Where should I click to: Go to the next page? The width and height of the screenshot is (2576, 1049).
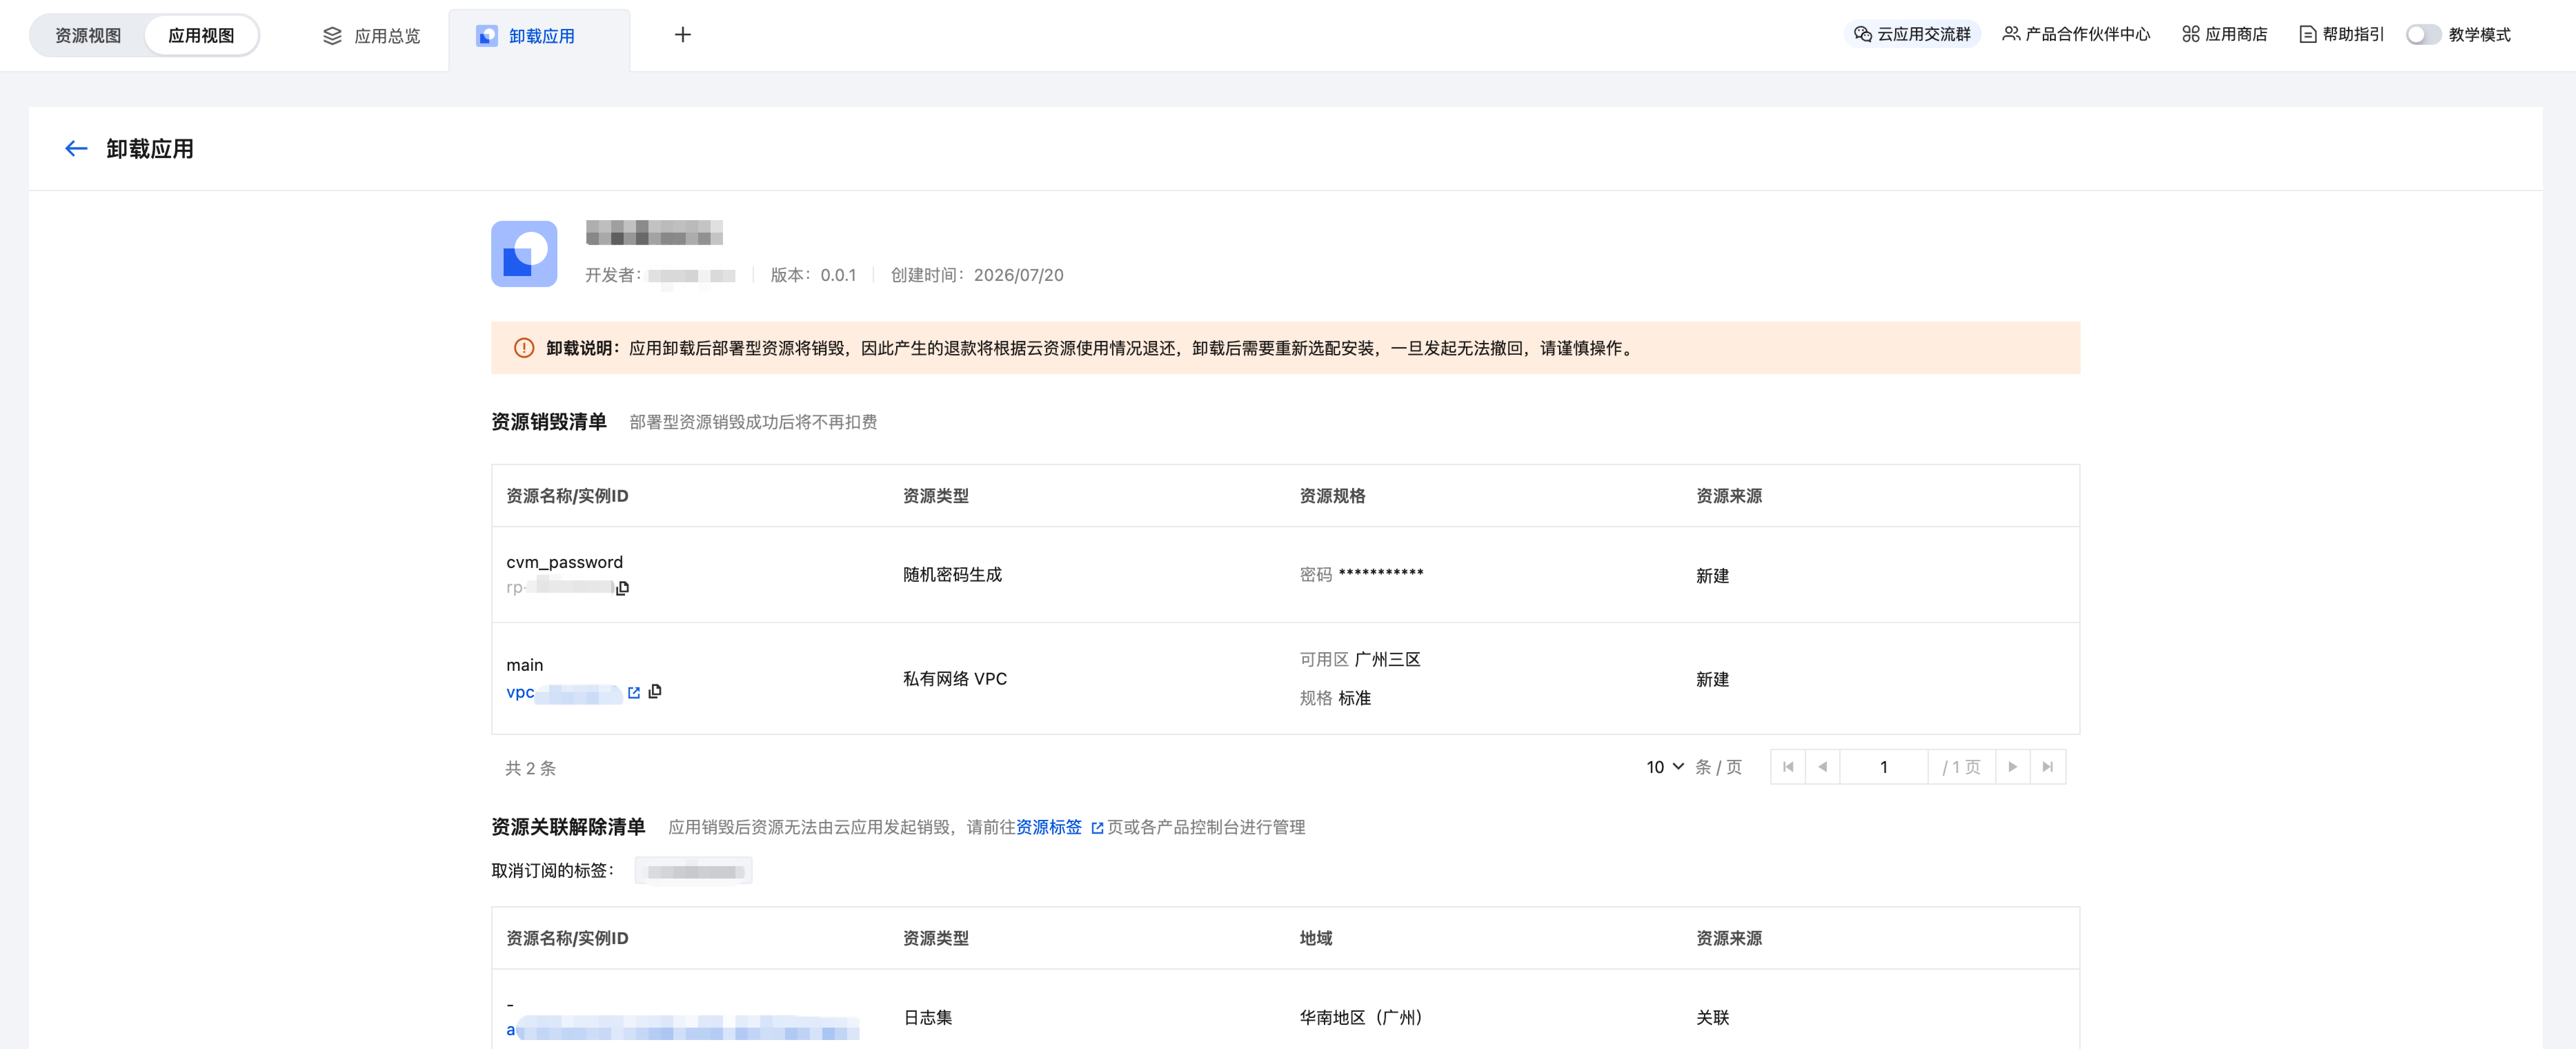[2013, 767]
